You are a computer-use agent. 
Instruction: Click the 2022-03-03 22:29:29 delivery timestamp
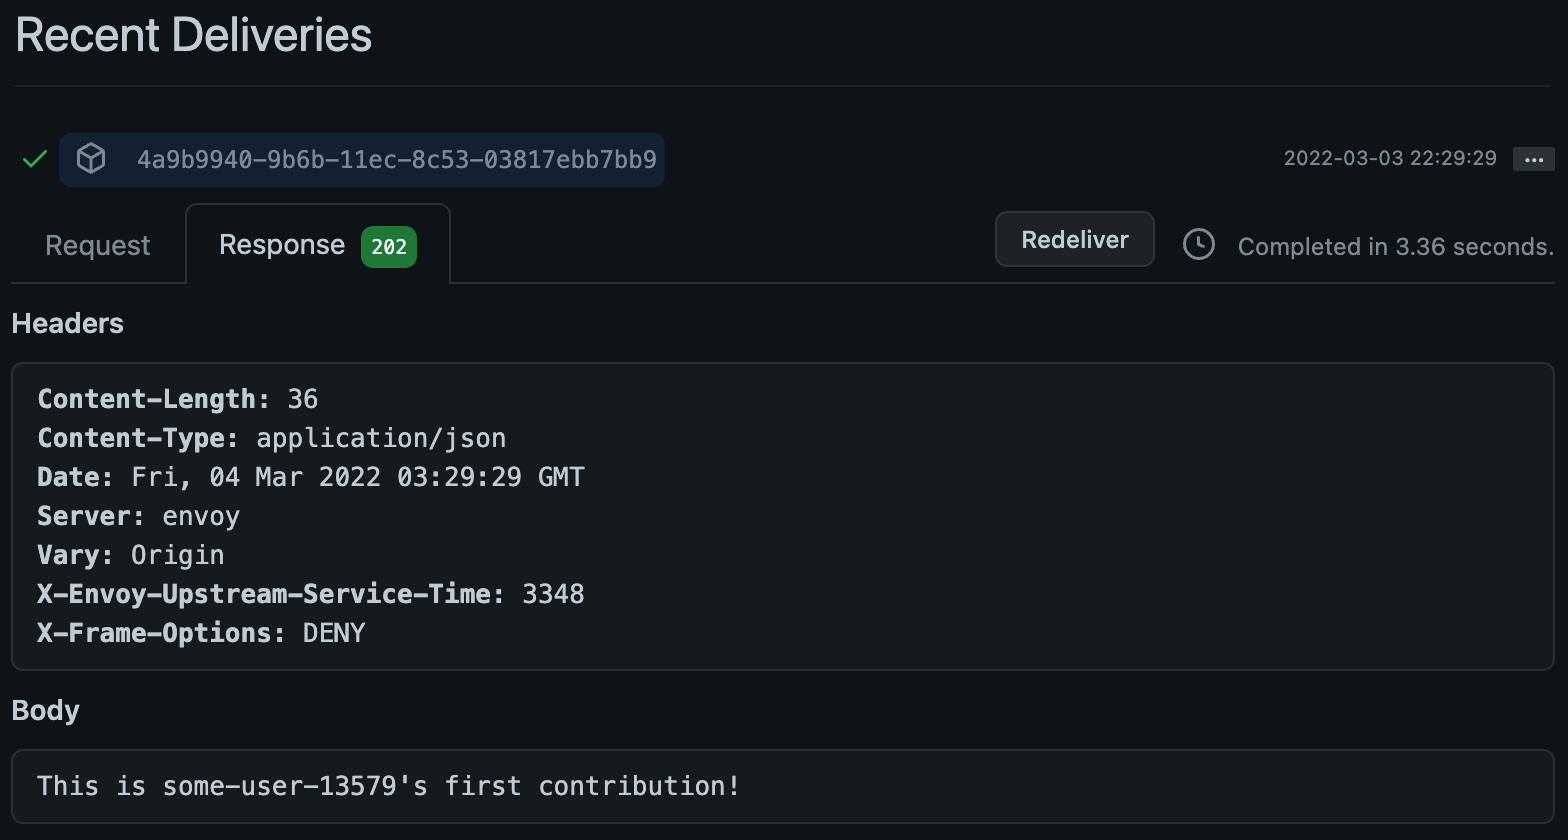click(1390, 158)
